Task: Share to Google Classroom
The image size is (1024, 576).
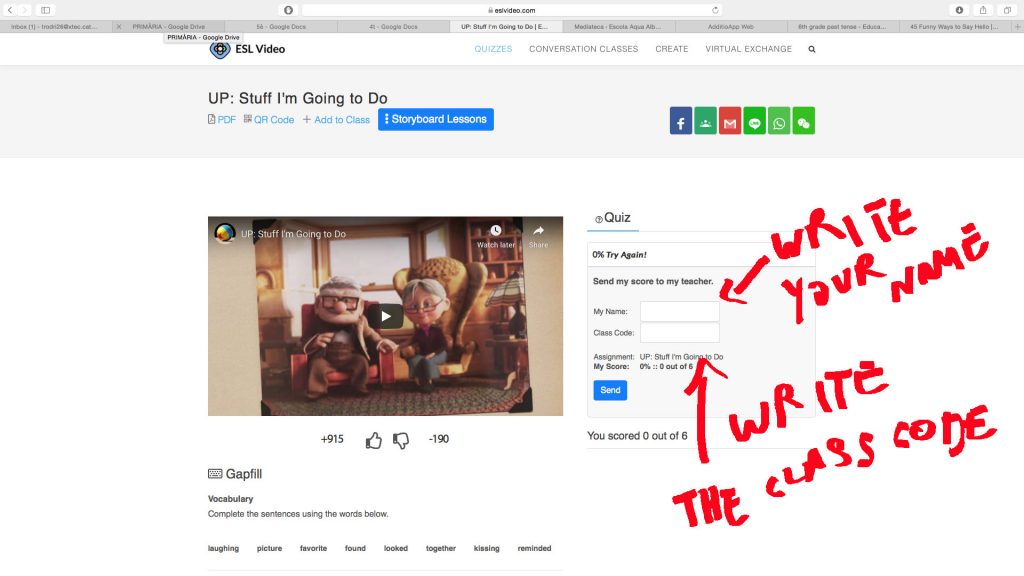Action: [705, 121]
